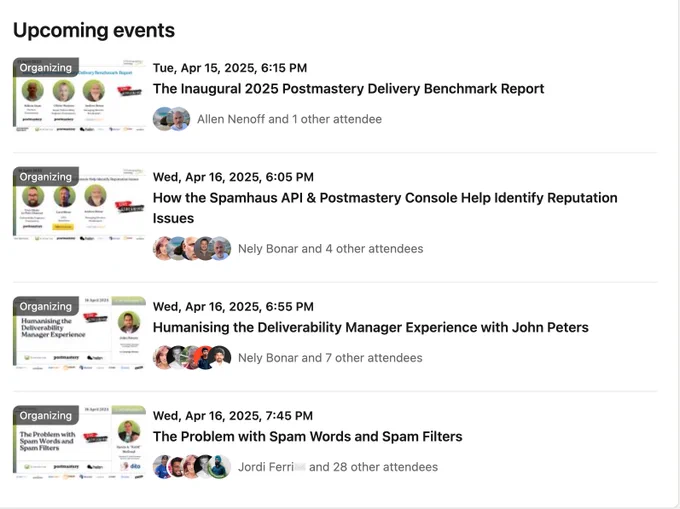This screenshot has width=680, height=509.
Task: Click attendee avatar stack beside Jordi Ferri
Action: (192, 467)
